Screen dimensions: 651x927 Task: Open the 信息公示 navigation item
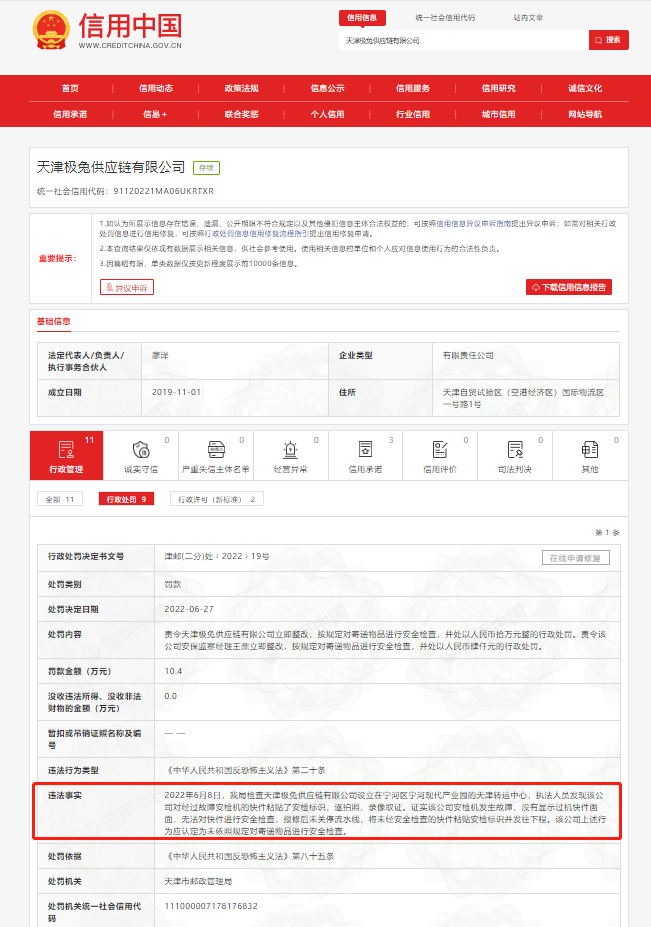point(327,88)
